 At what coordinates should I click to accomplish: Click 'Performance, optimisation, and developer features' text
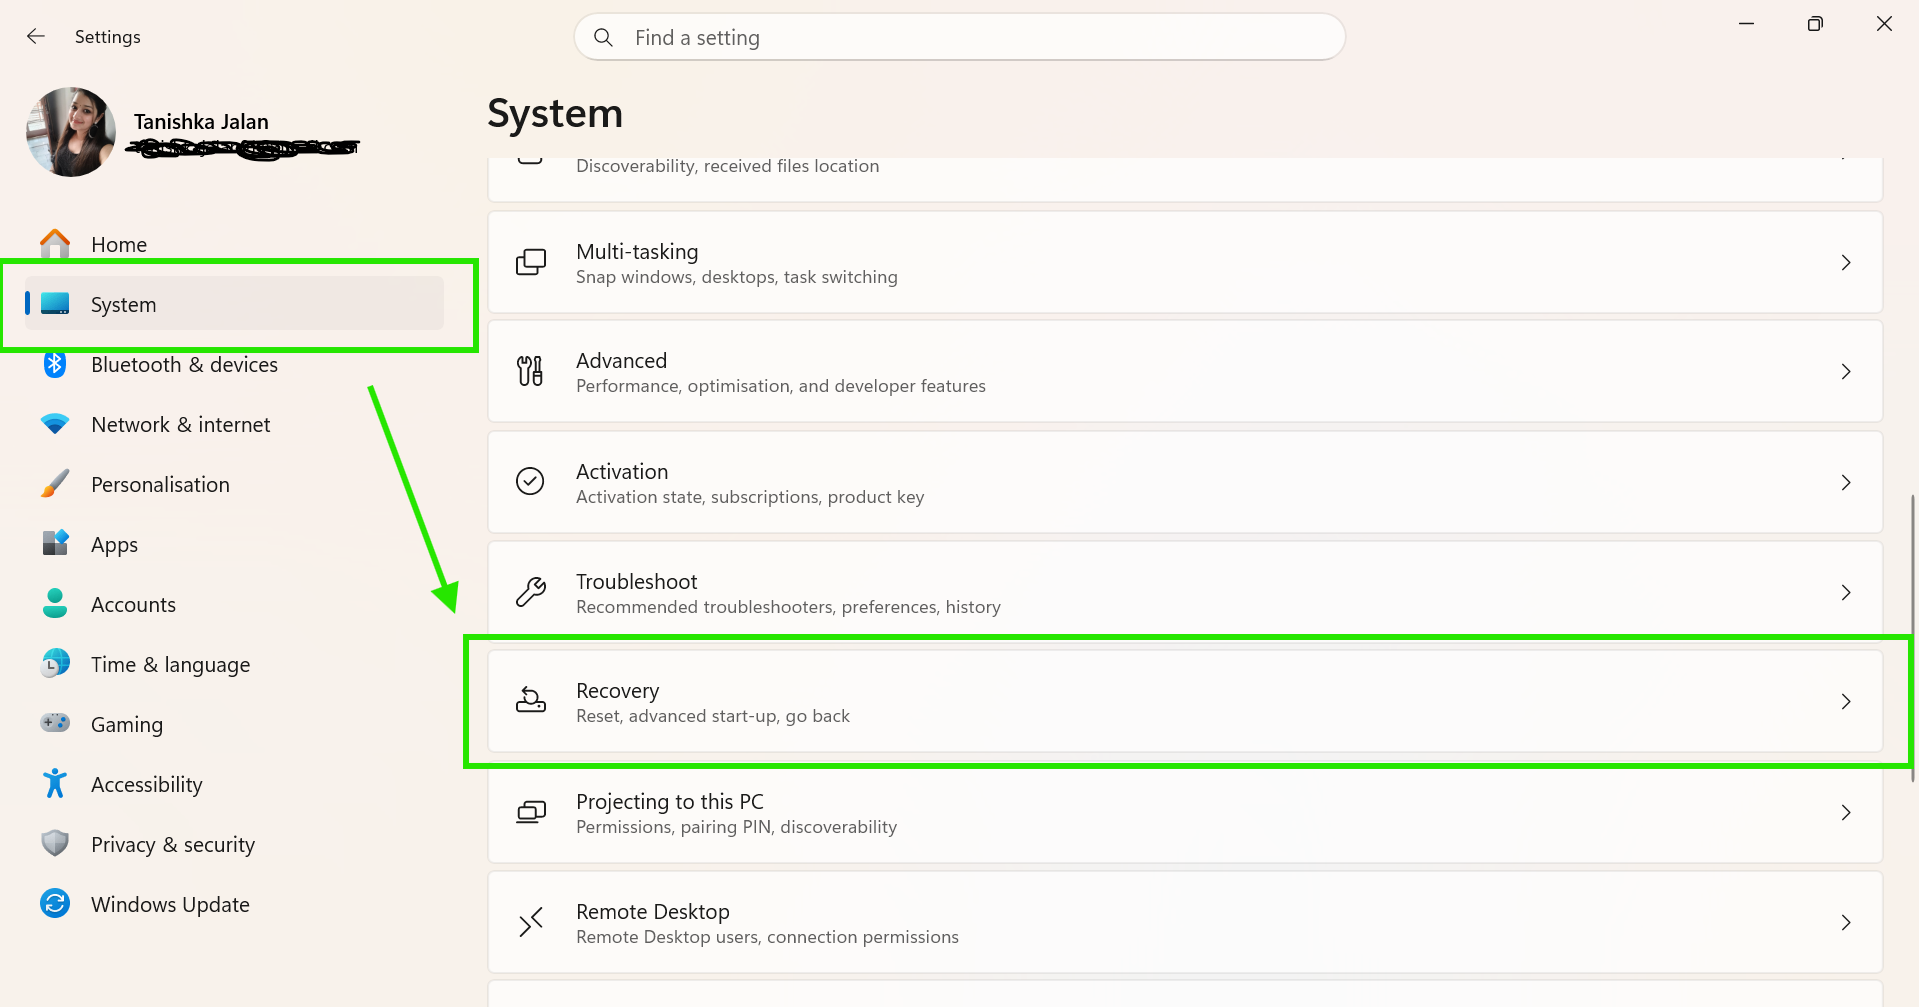780,386
